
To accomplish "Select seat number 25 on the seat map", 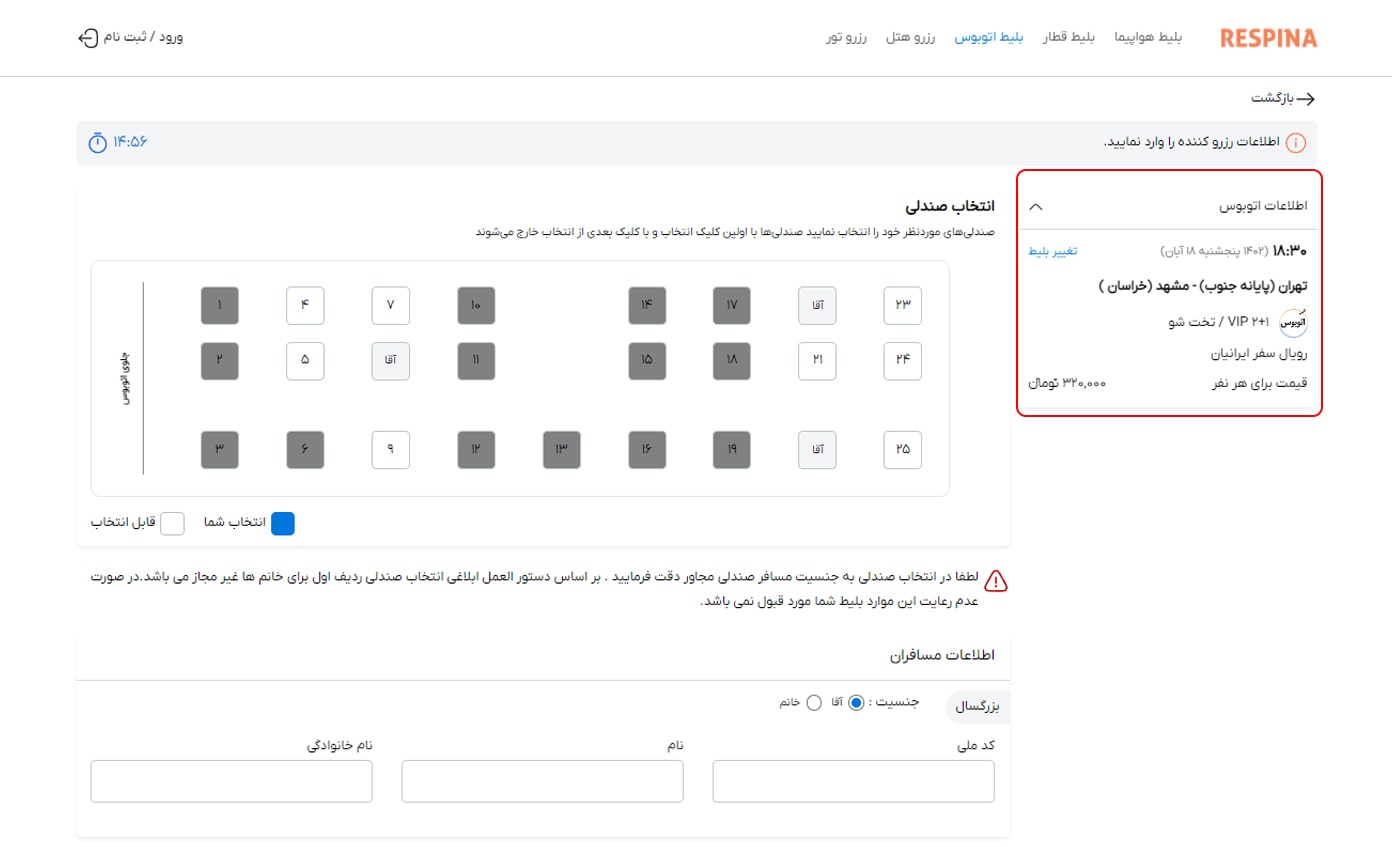I will 901,450.
